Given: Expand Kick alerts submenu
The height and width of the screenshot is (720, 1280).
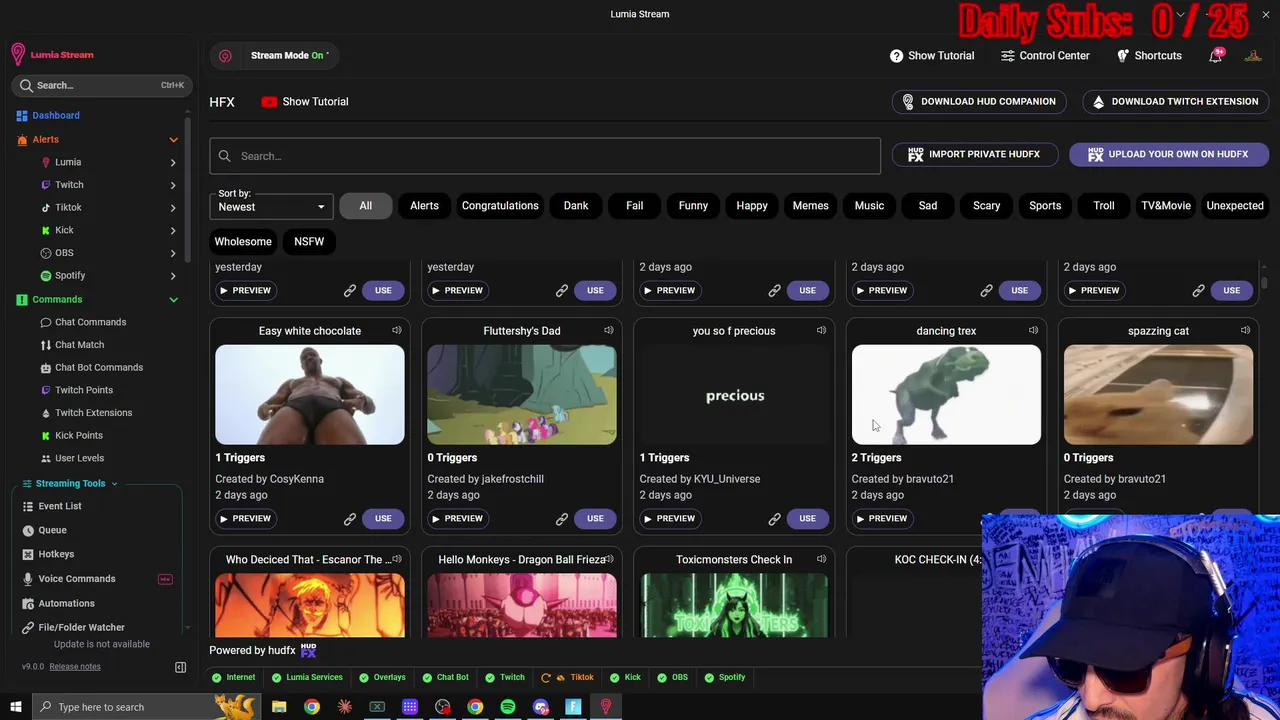Looking at the screenshot, I should pos(173,230).
